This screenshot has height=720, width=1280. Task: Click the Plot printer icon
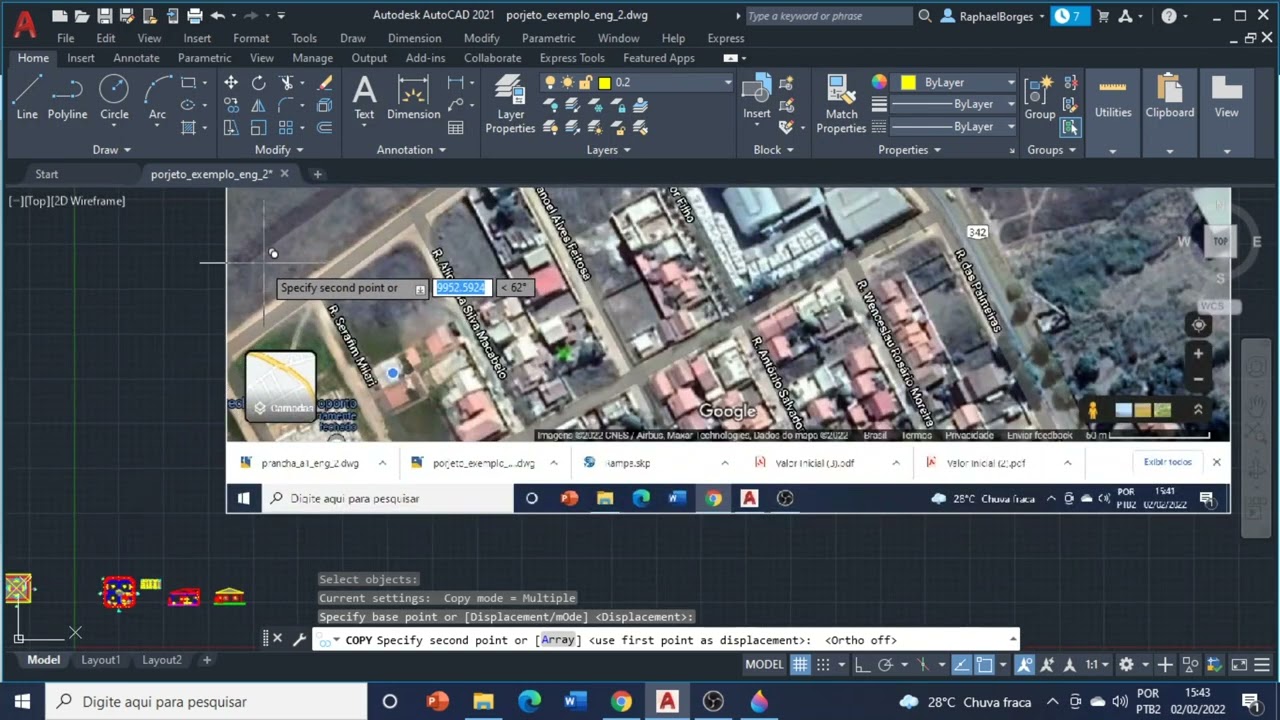[195, 16]
